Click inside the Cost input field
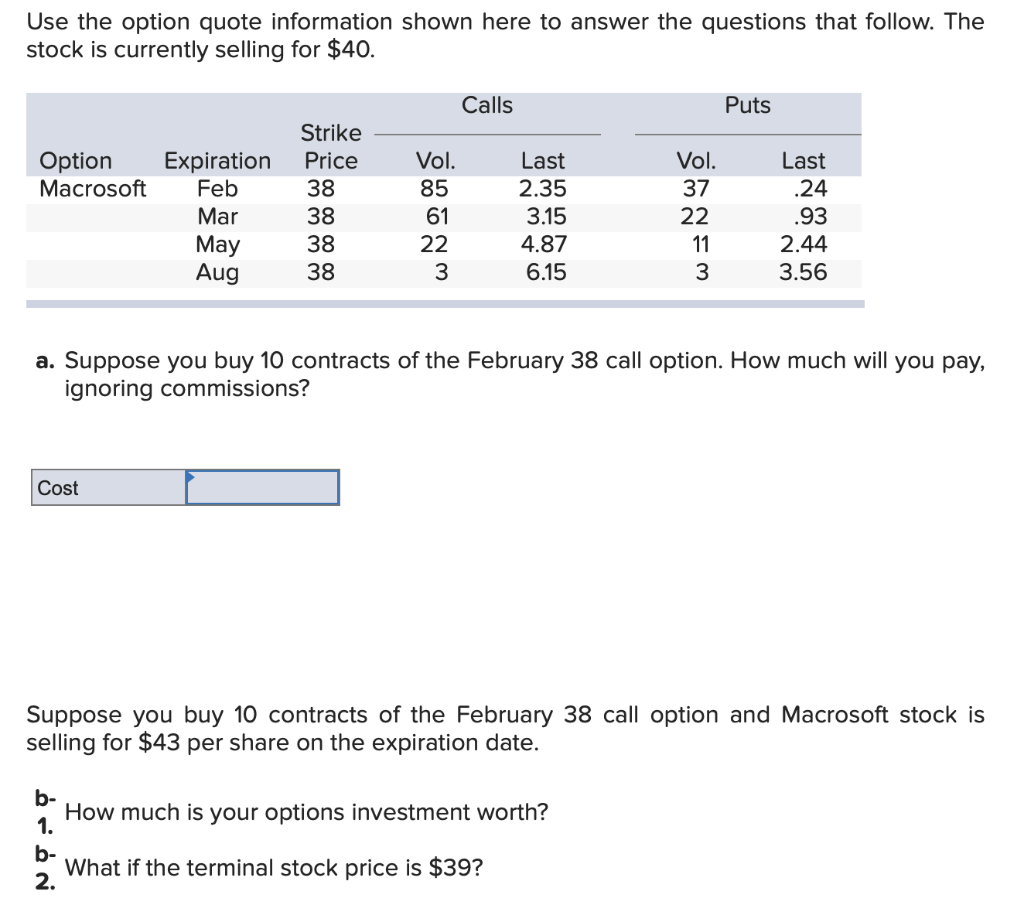 [262, 488]
